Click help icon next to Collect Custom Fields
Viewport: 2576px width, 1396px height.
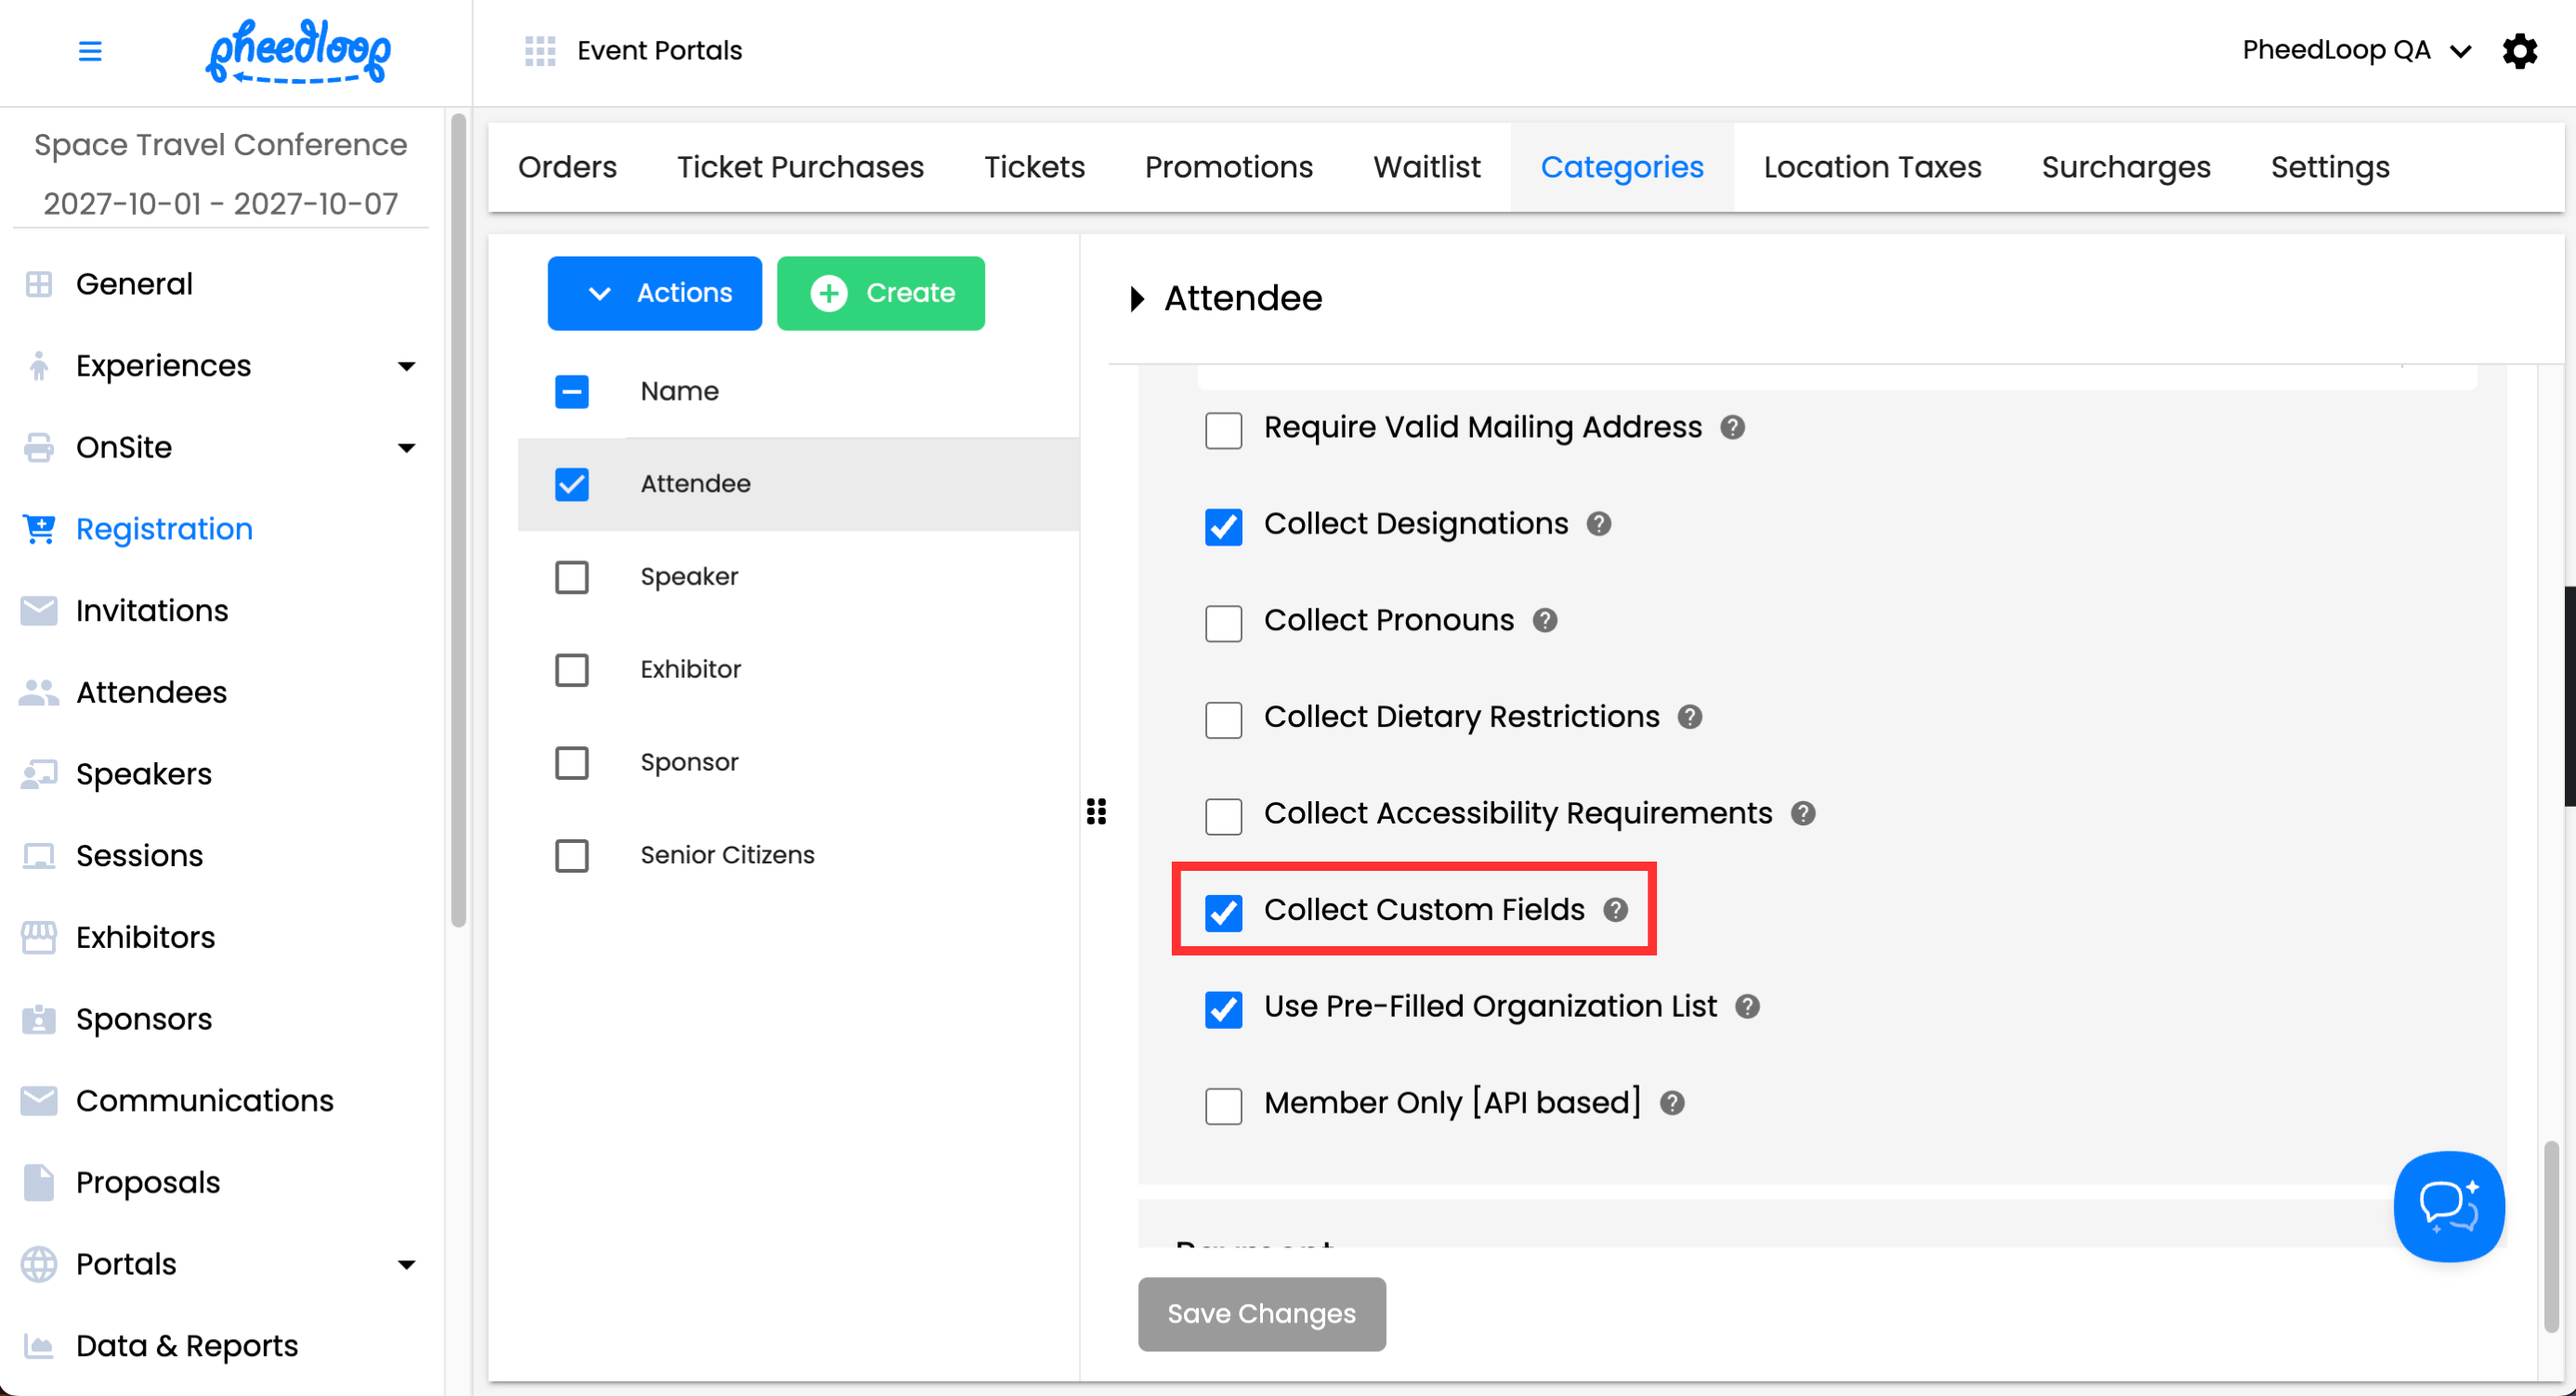[x=1615, y=910]
